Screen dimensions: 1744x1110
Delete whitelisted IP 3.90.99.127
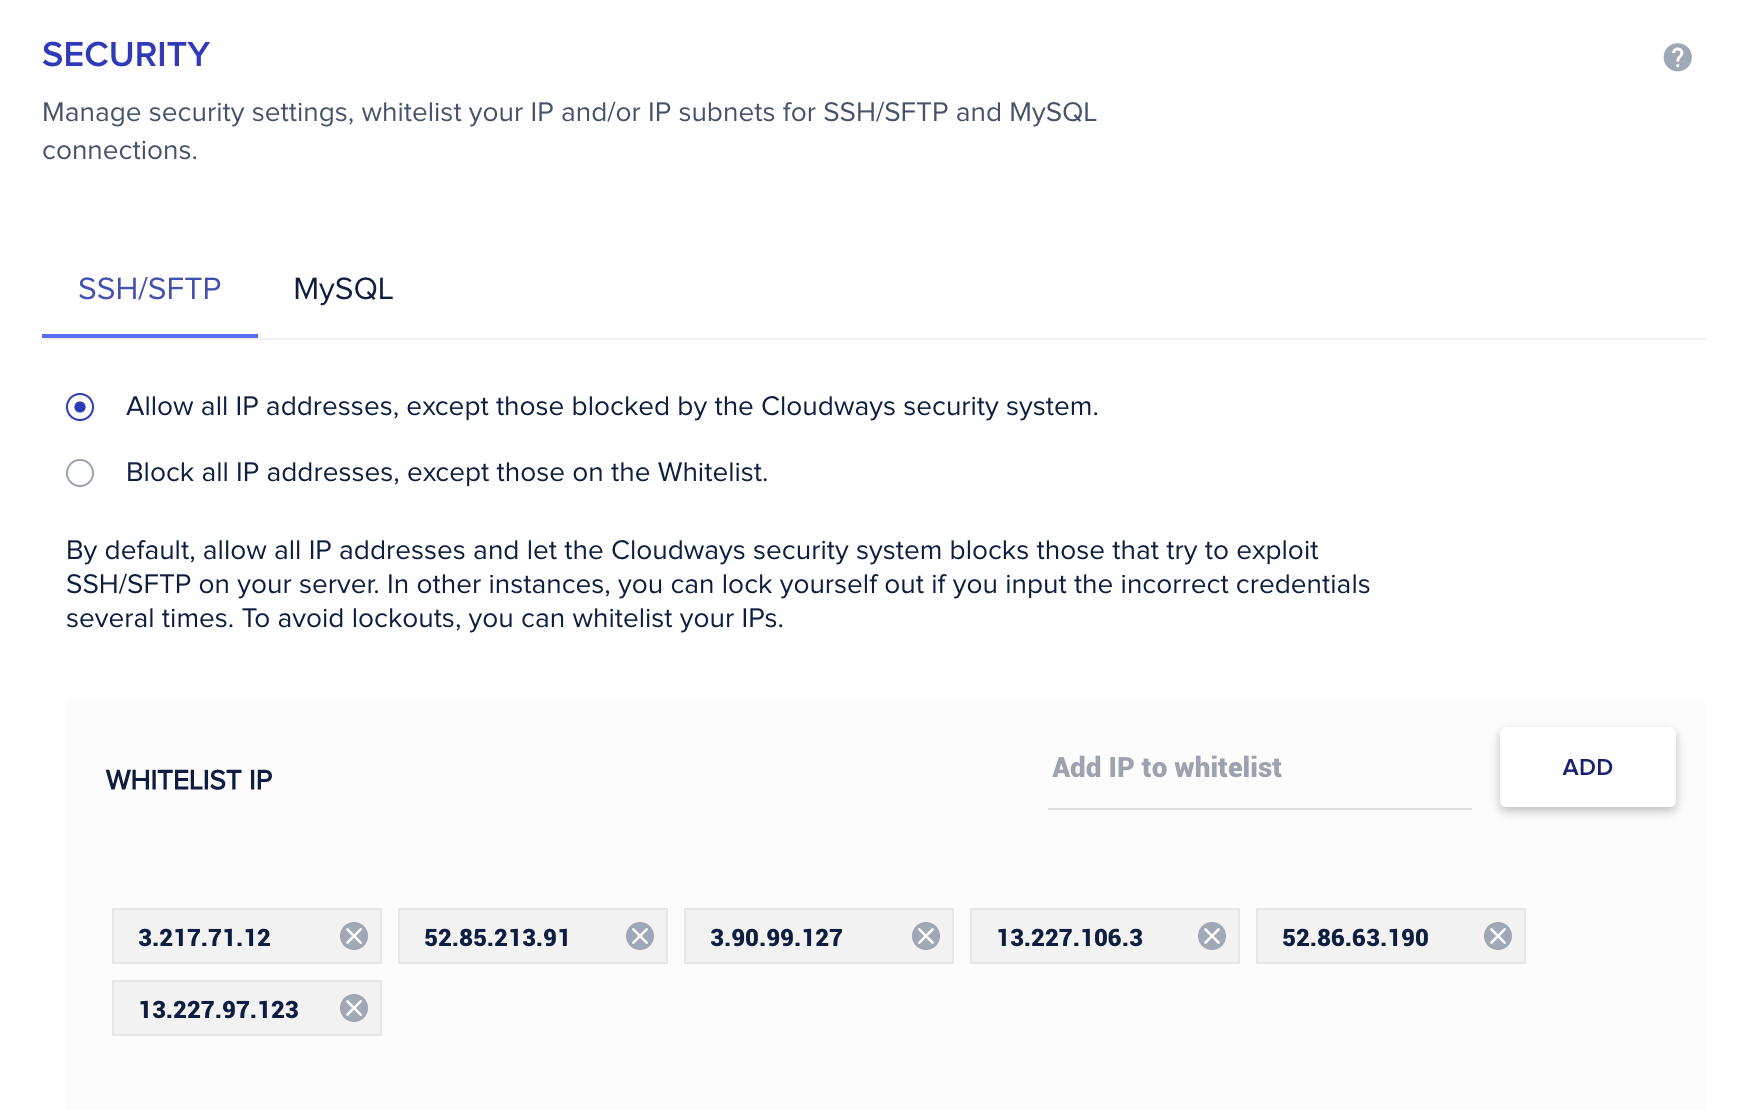coord(926,936)
